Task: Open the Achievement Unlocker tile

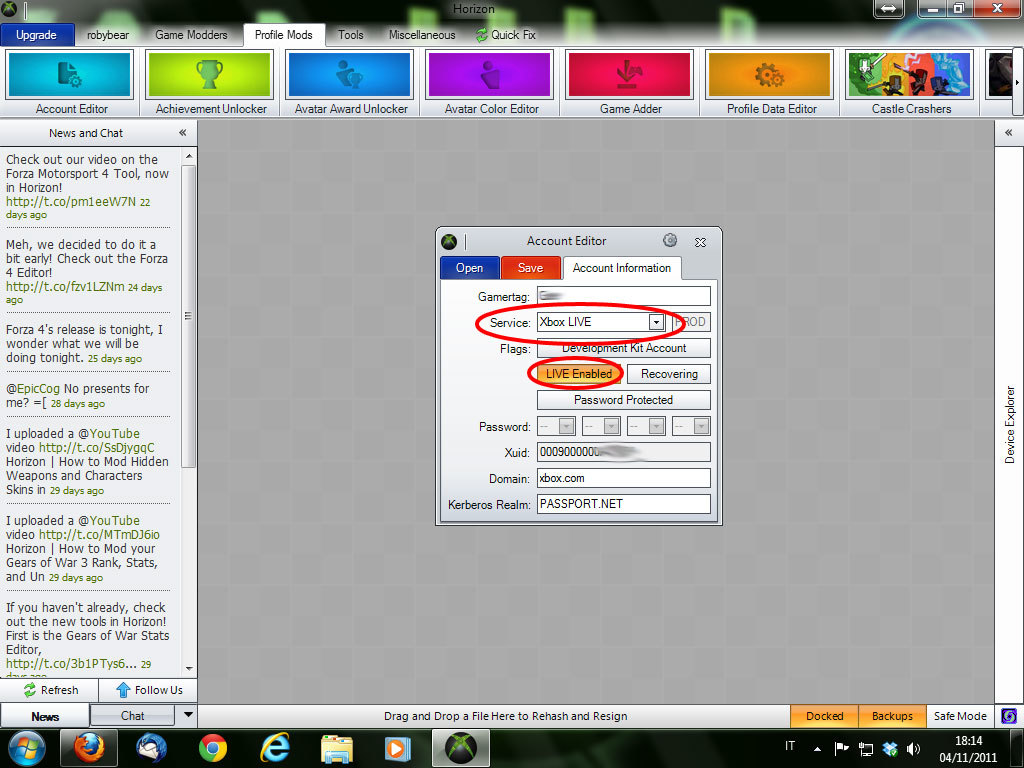Action: (210, 84)
